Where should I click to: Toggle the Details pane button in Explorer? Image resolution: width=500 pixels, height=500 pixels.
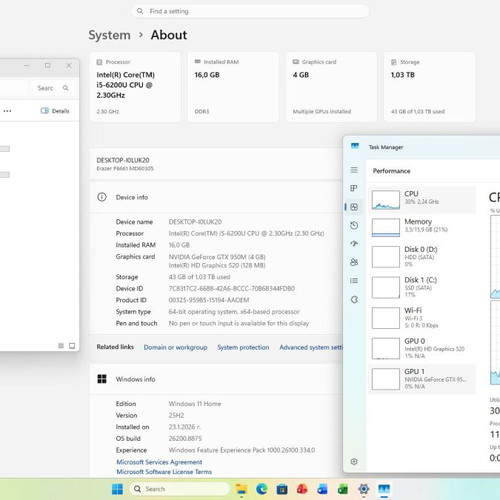[x=55, y=111]
